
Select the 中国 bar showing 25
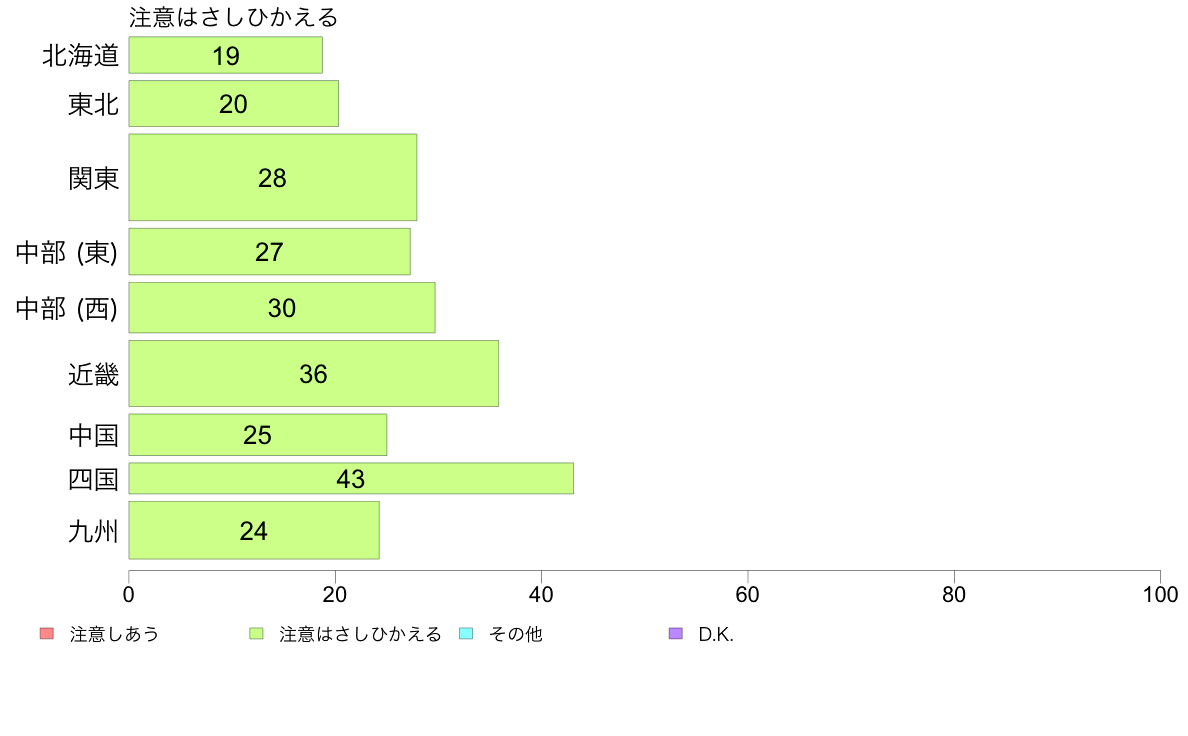click(x=258, y=435)
